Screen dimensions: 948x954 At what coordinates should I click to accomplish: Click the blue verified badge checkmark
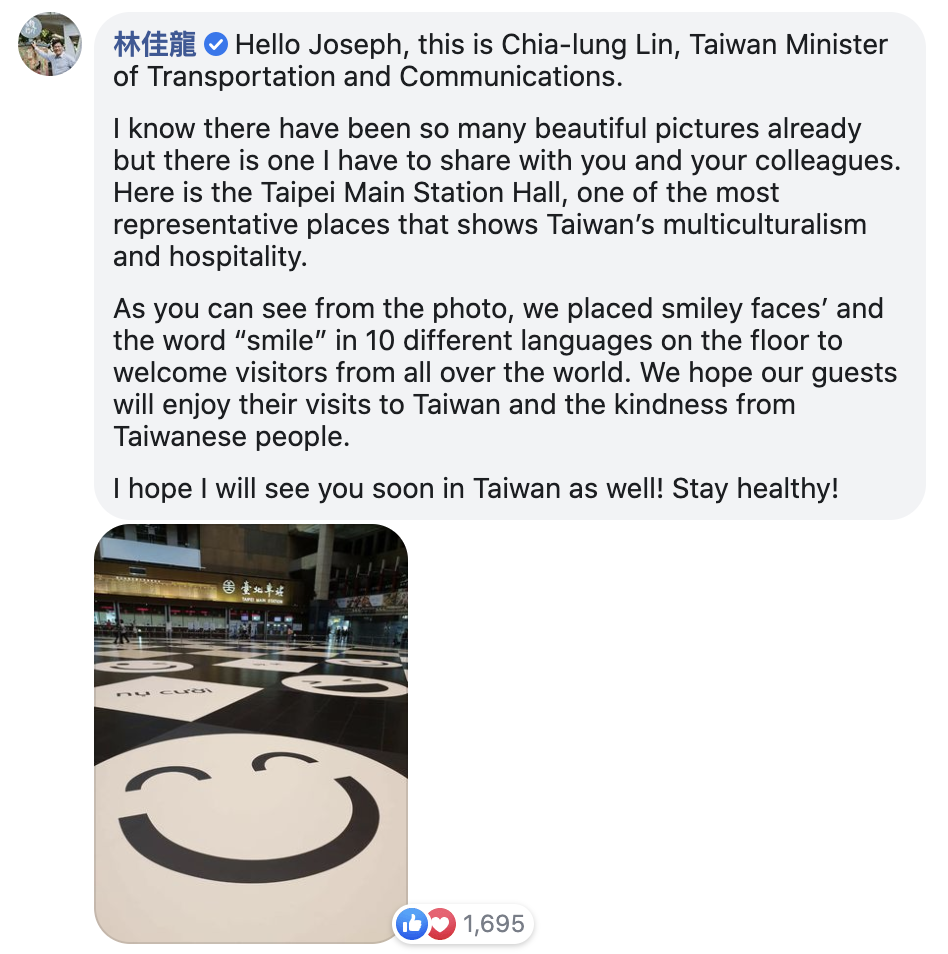tap(215, 45)
